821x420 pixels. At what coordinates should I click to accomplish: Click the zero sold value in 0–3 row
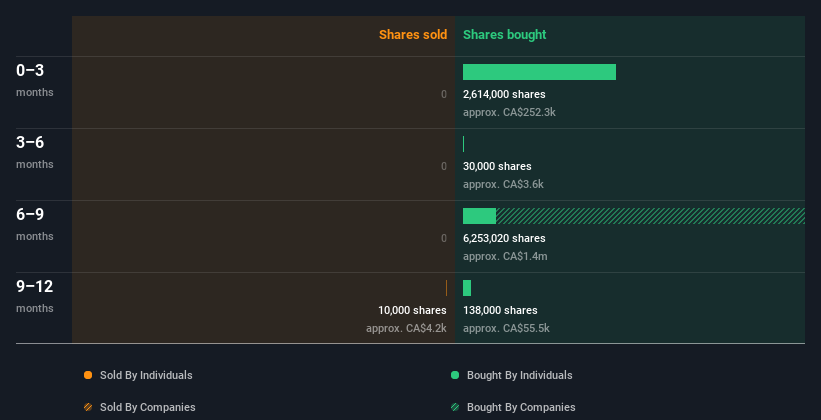(x=444, y=94)
